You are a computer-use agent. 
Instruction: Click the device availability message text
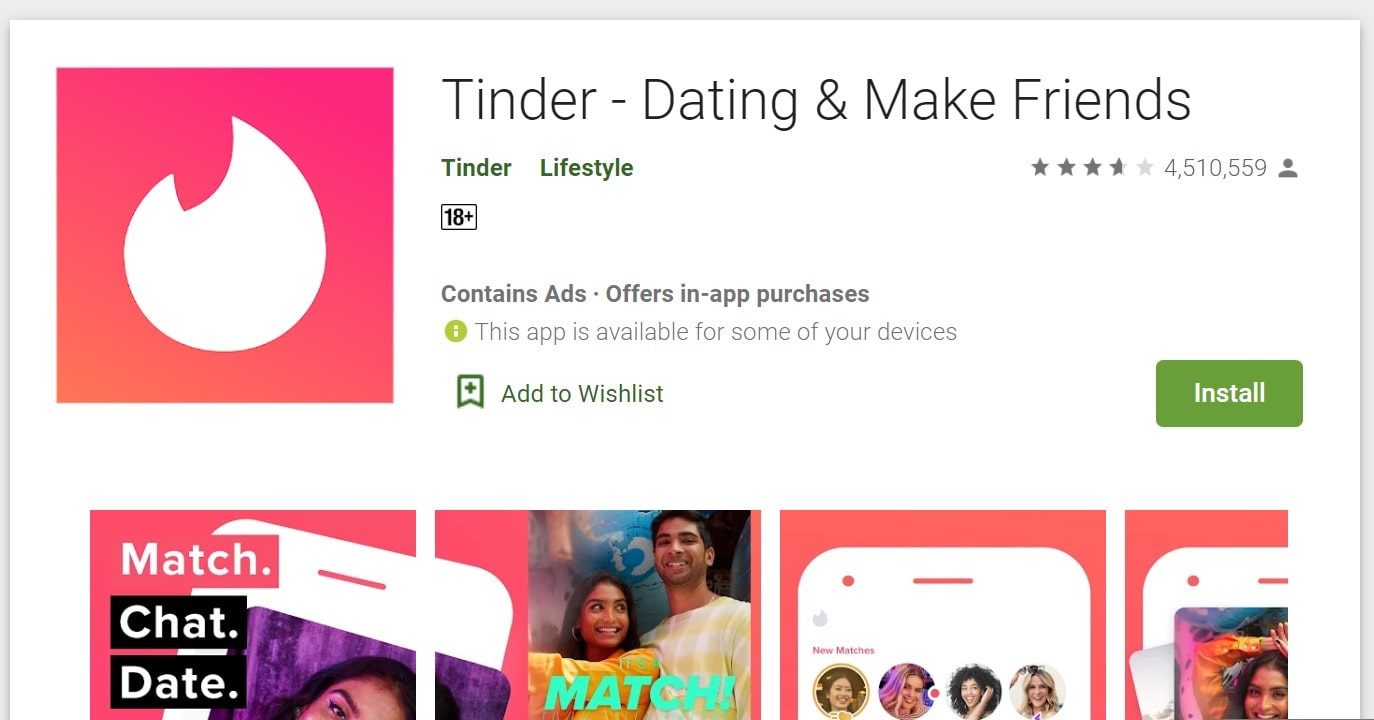(x=716, y=332)
